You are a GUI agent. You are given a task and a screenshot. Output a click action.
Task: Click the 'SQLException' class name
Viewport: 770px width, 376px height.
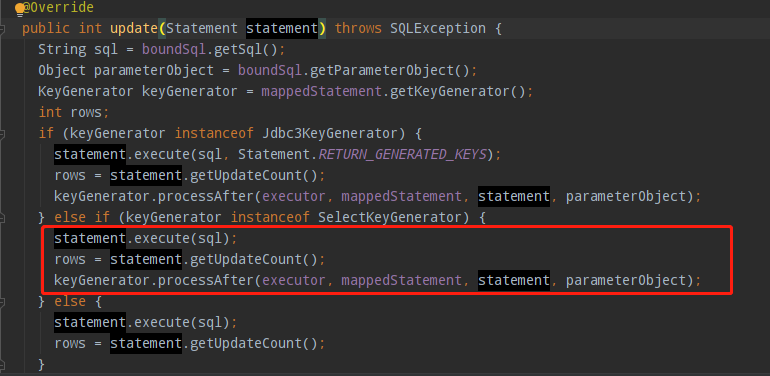(438, 28)
